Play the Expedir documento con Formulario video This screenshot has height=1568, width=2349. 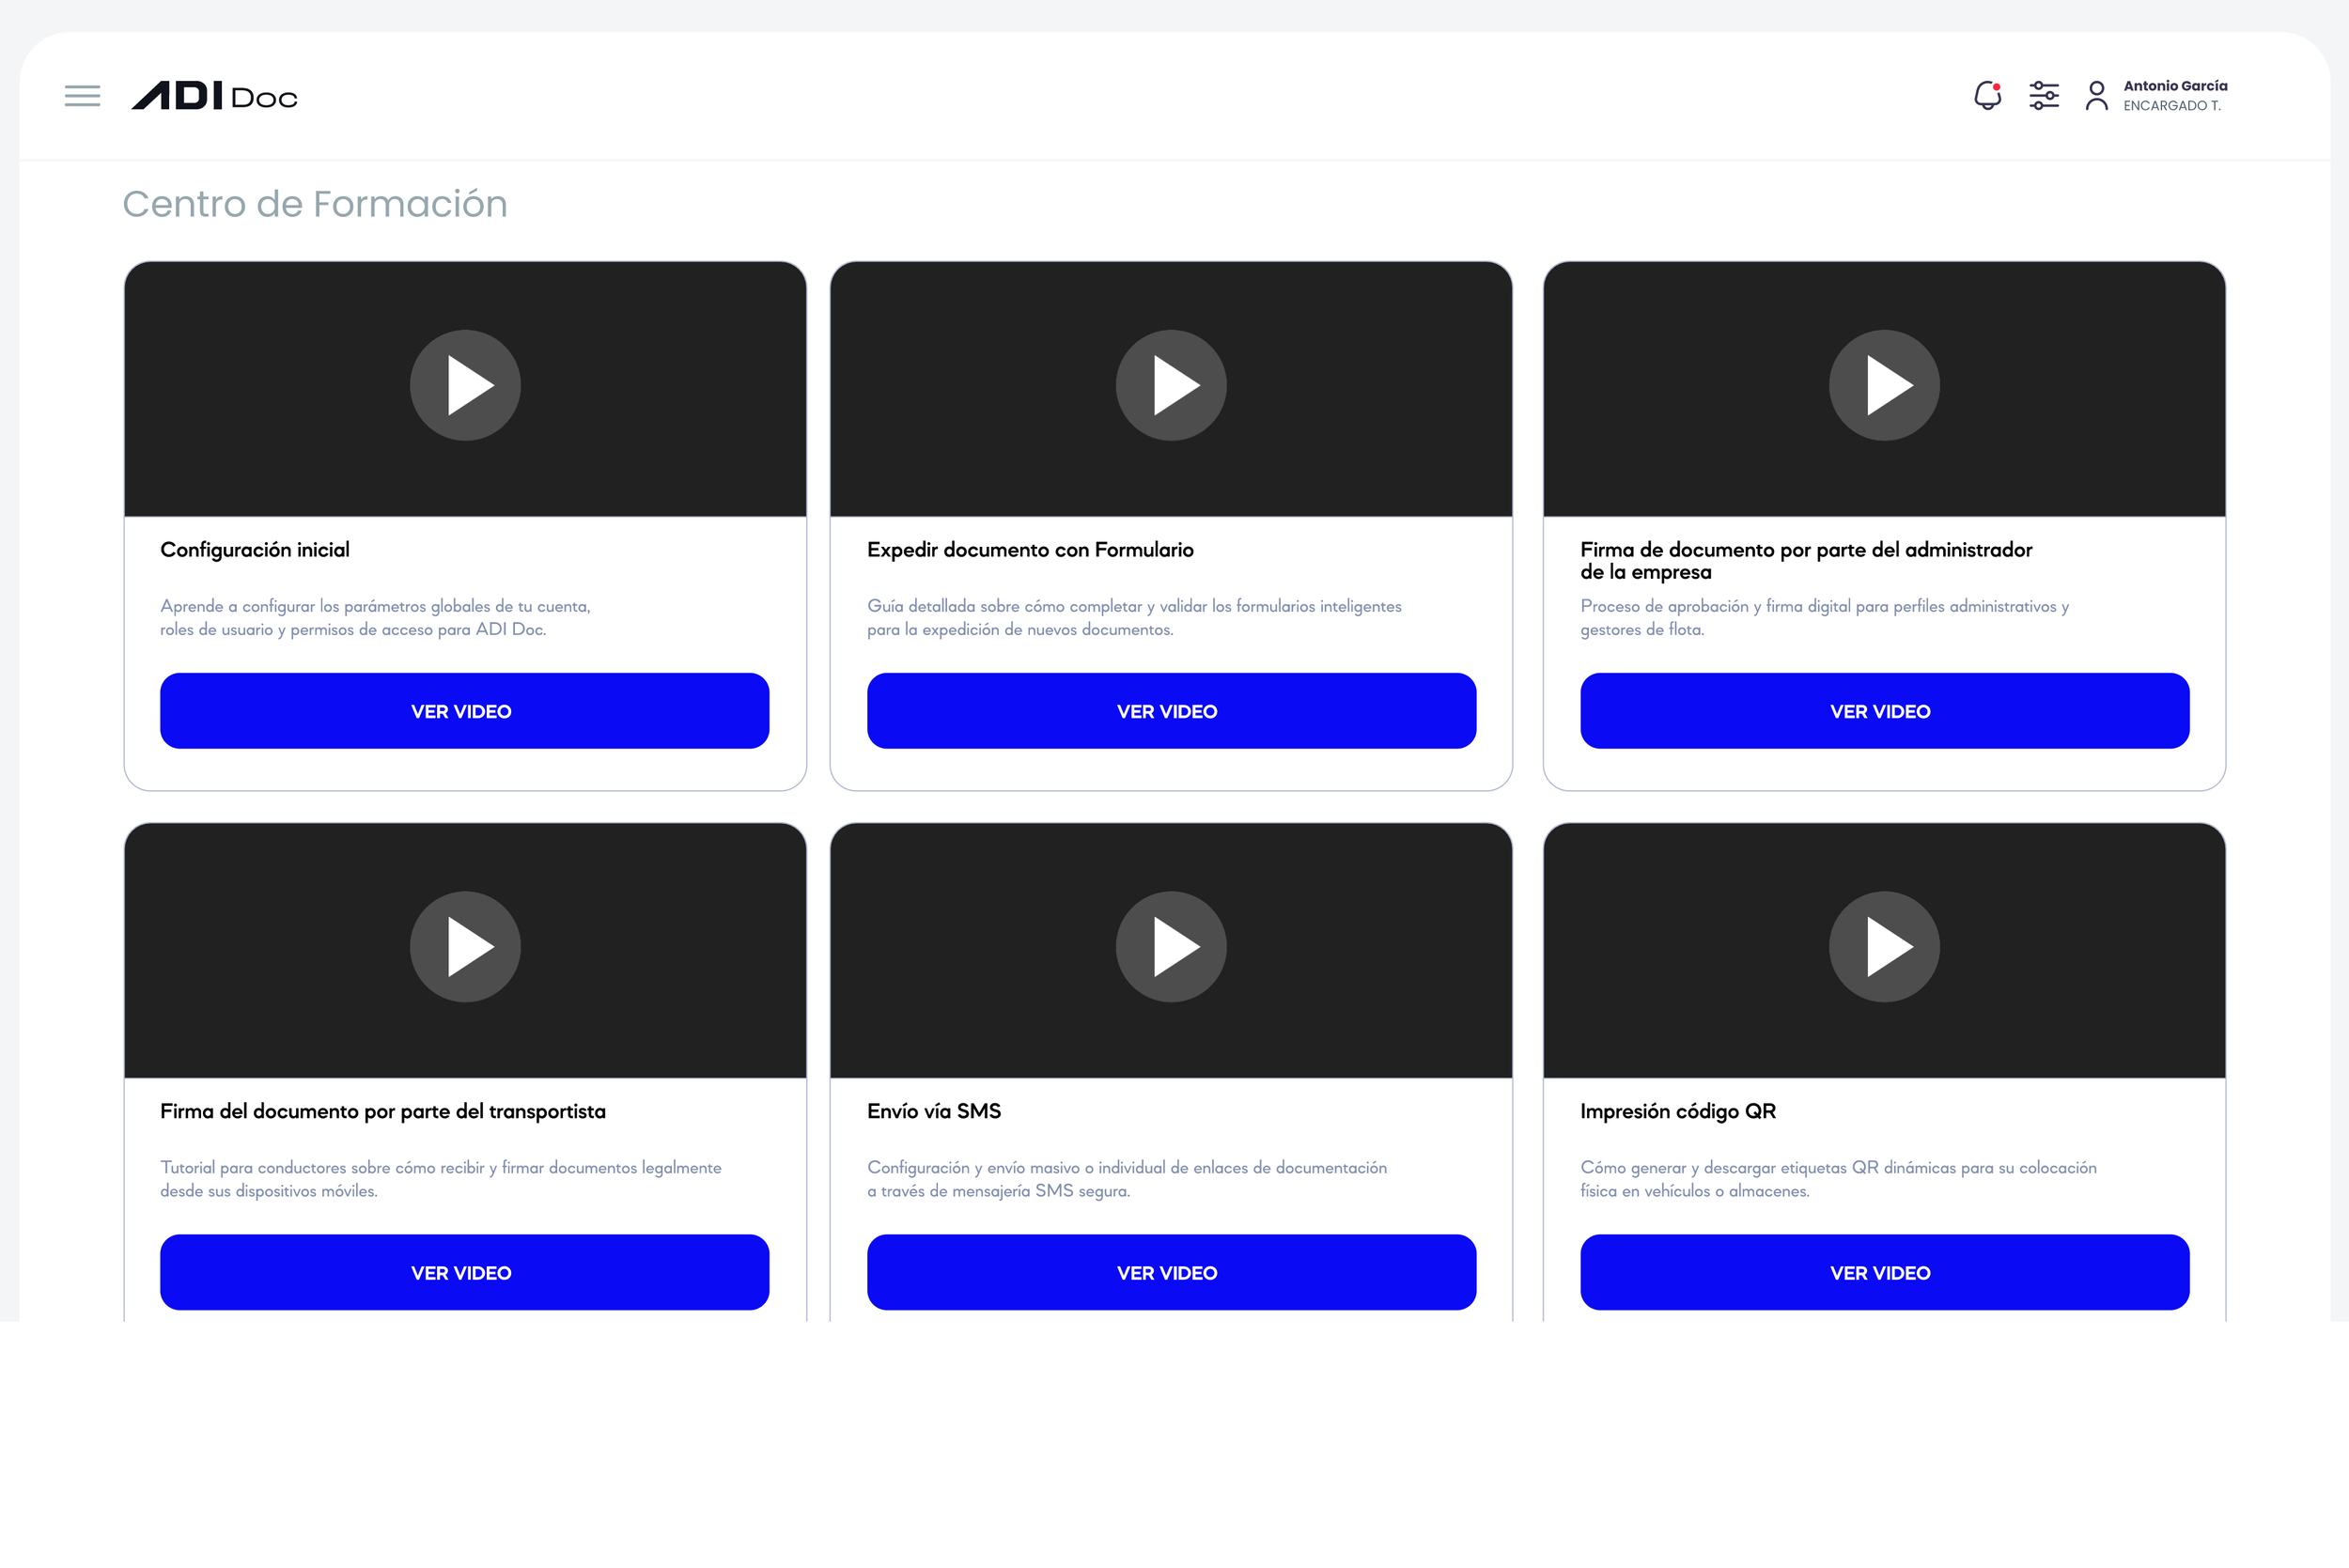click(x=1171, y=385)
